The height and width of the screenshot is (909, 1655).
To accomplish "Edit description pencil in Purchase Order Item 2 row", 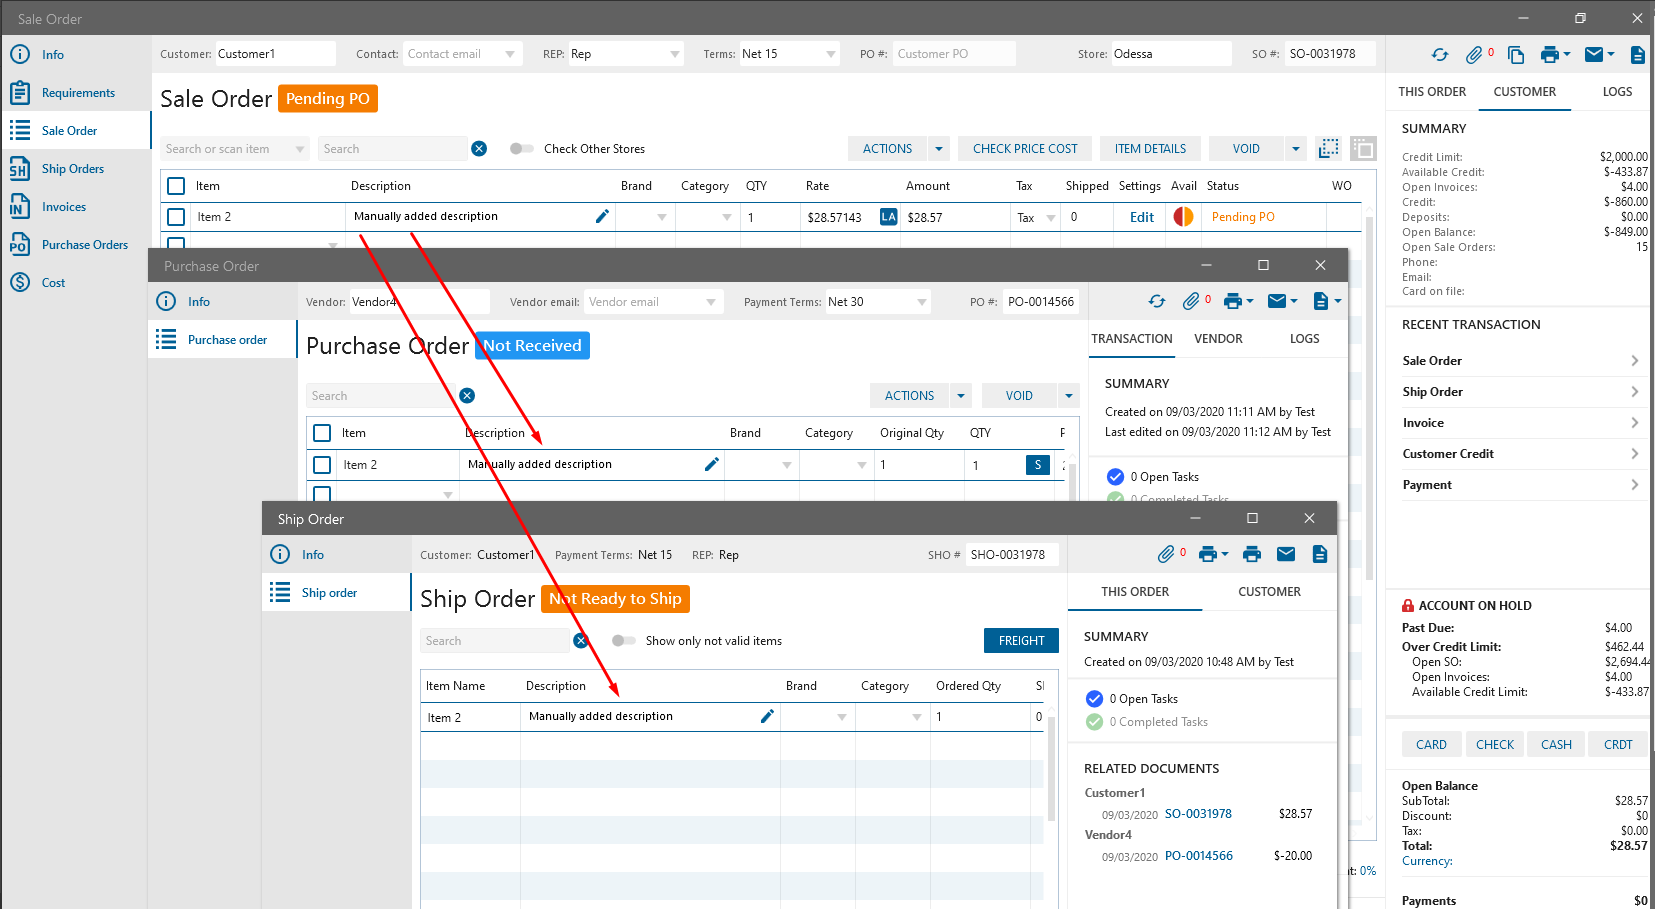I will (x=712, y=464).
